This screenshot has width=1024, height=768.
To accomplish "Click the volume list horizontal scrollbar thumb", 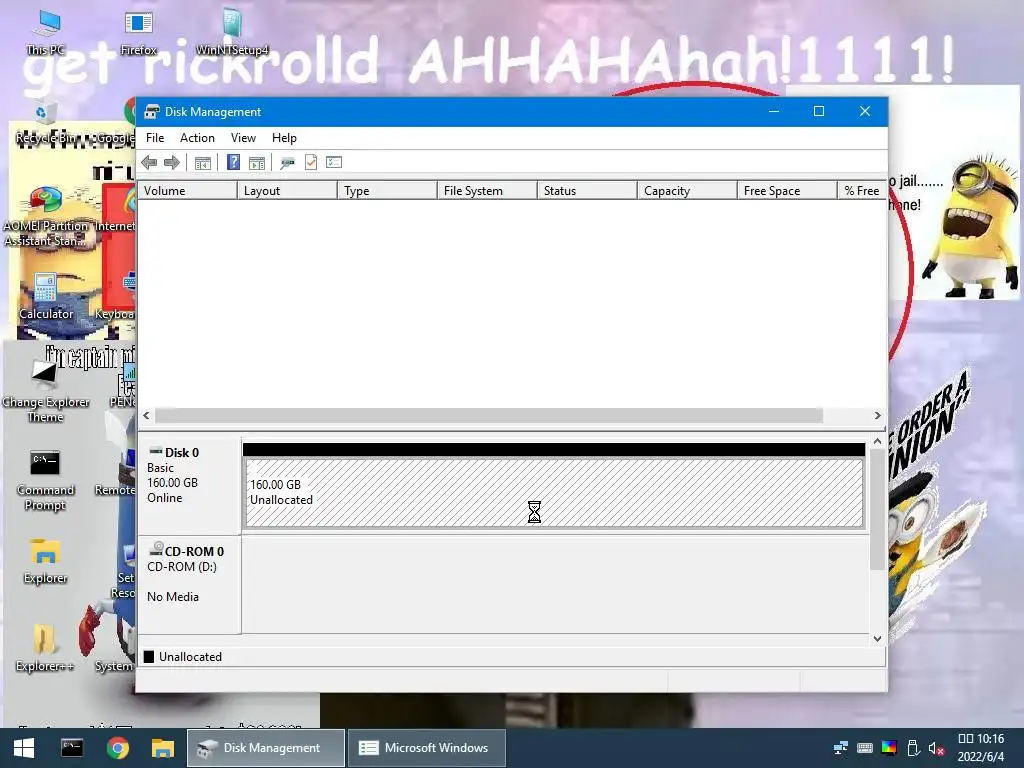I will (488, 415).
